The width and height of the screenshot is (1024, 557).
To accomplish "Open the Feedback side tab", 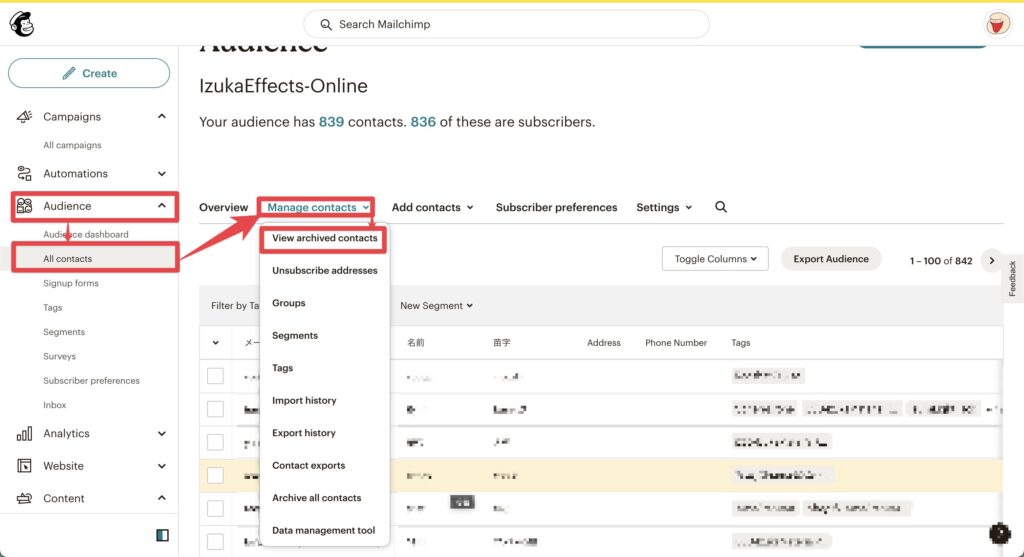I will point(1013,278).
